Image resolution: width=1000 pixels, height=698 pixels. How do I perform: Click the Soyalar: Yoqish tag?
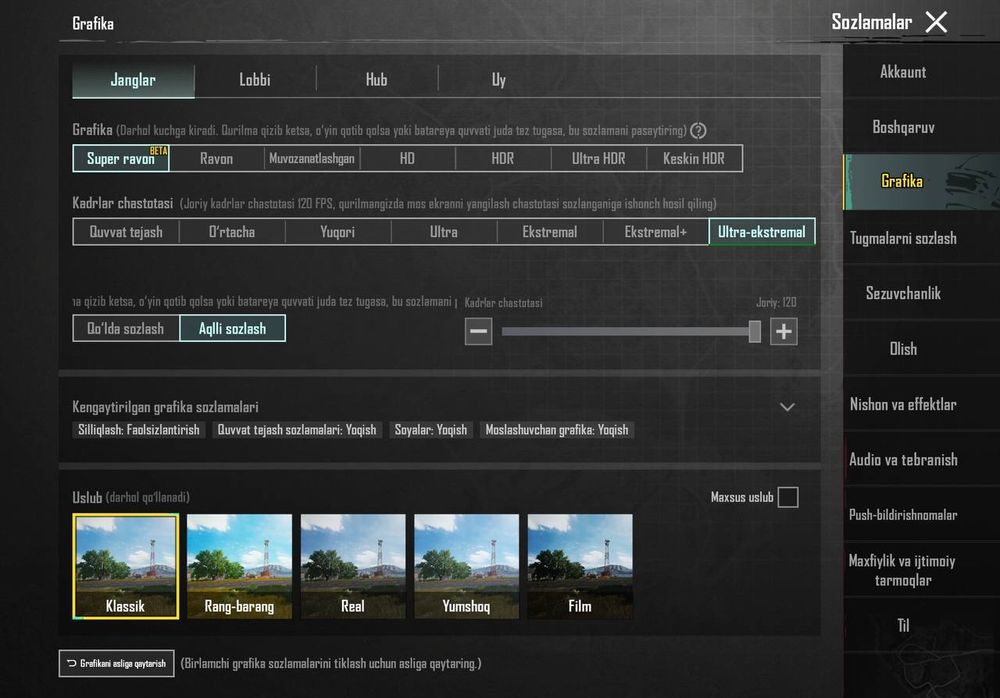[x=431, y=430]
